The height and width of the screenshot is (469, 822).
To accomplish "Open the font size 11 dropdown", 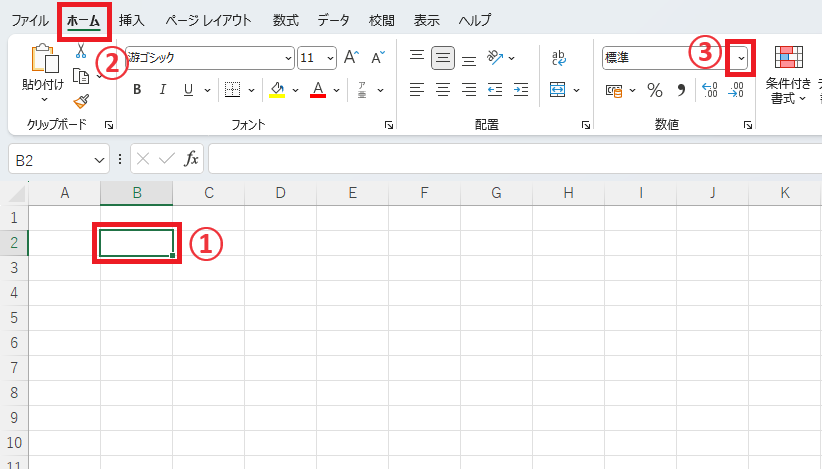I will click(330, 58).
